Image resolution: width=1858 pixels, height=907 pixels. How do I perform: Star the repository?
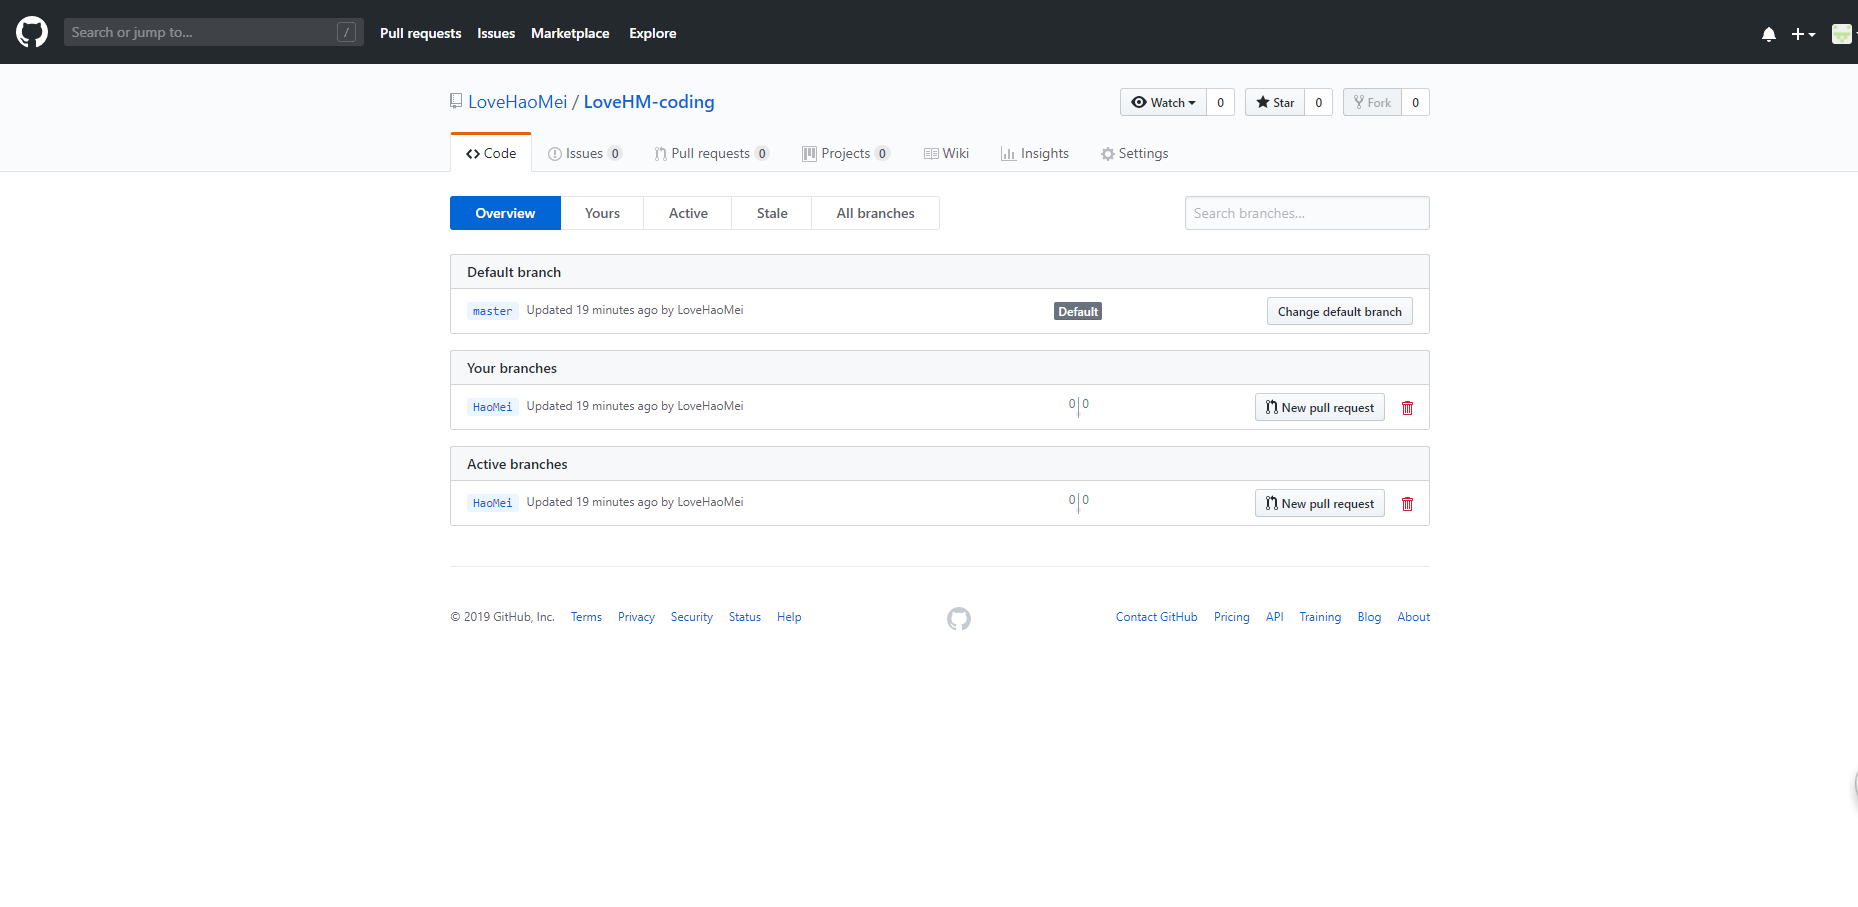(x=1275, y=102)
